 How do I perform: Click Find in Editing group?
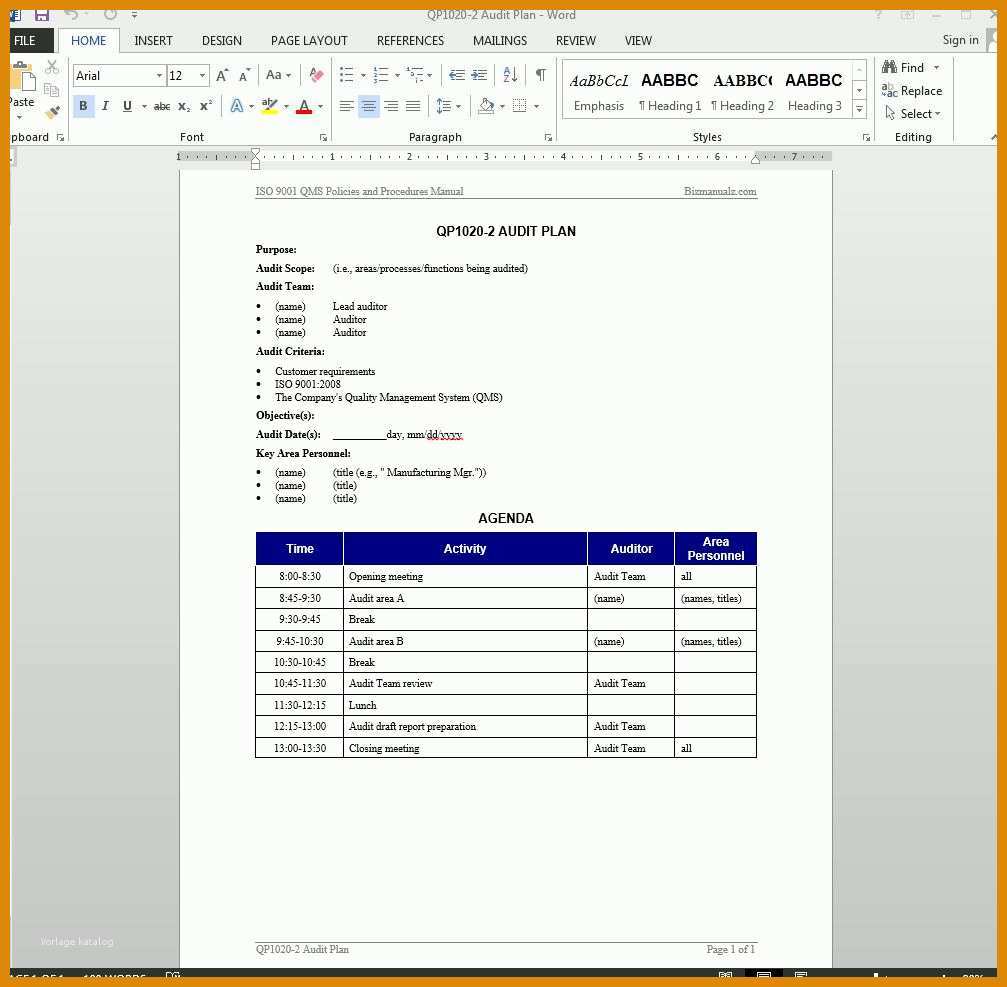911,67
